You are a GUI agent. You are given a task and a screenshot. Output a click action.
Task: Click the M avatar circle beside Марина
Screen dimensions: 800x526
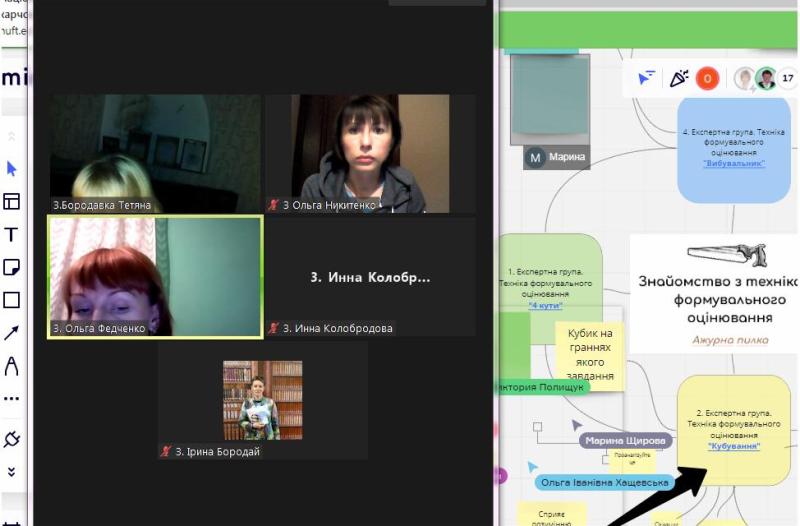pyautogui.click(x=535, y=158)
